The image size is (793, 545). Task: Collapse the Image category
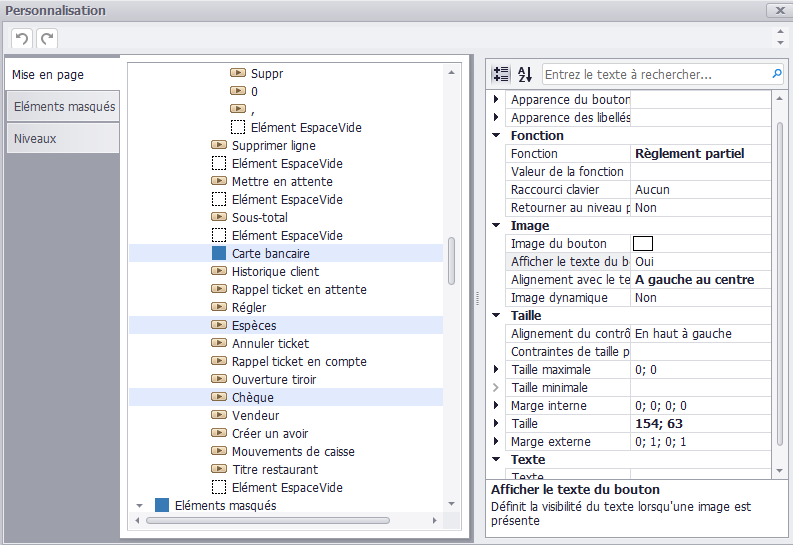tap(496, 225)
